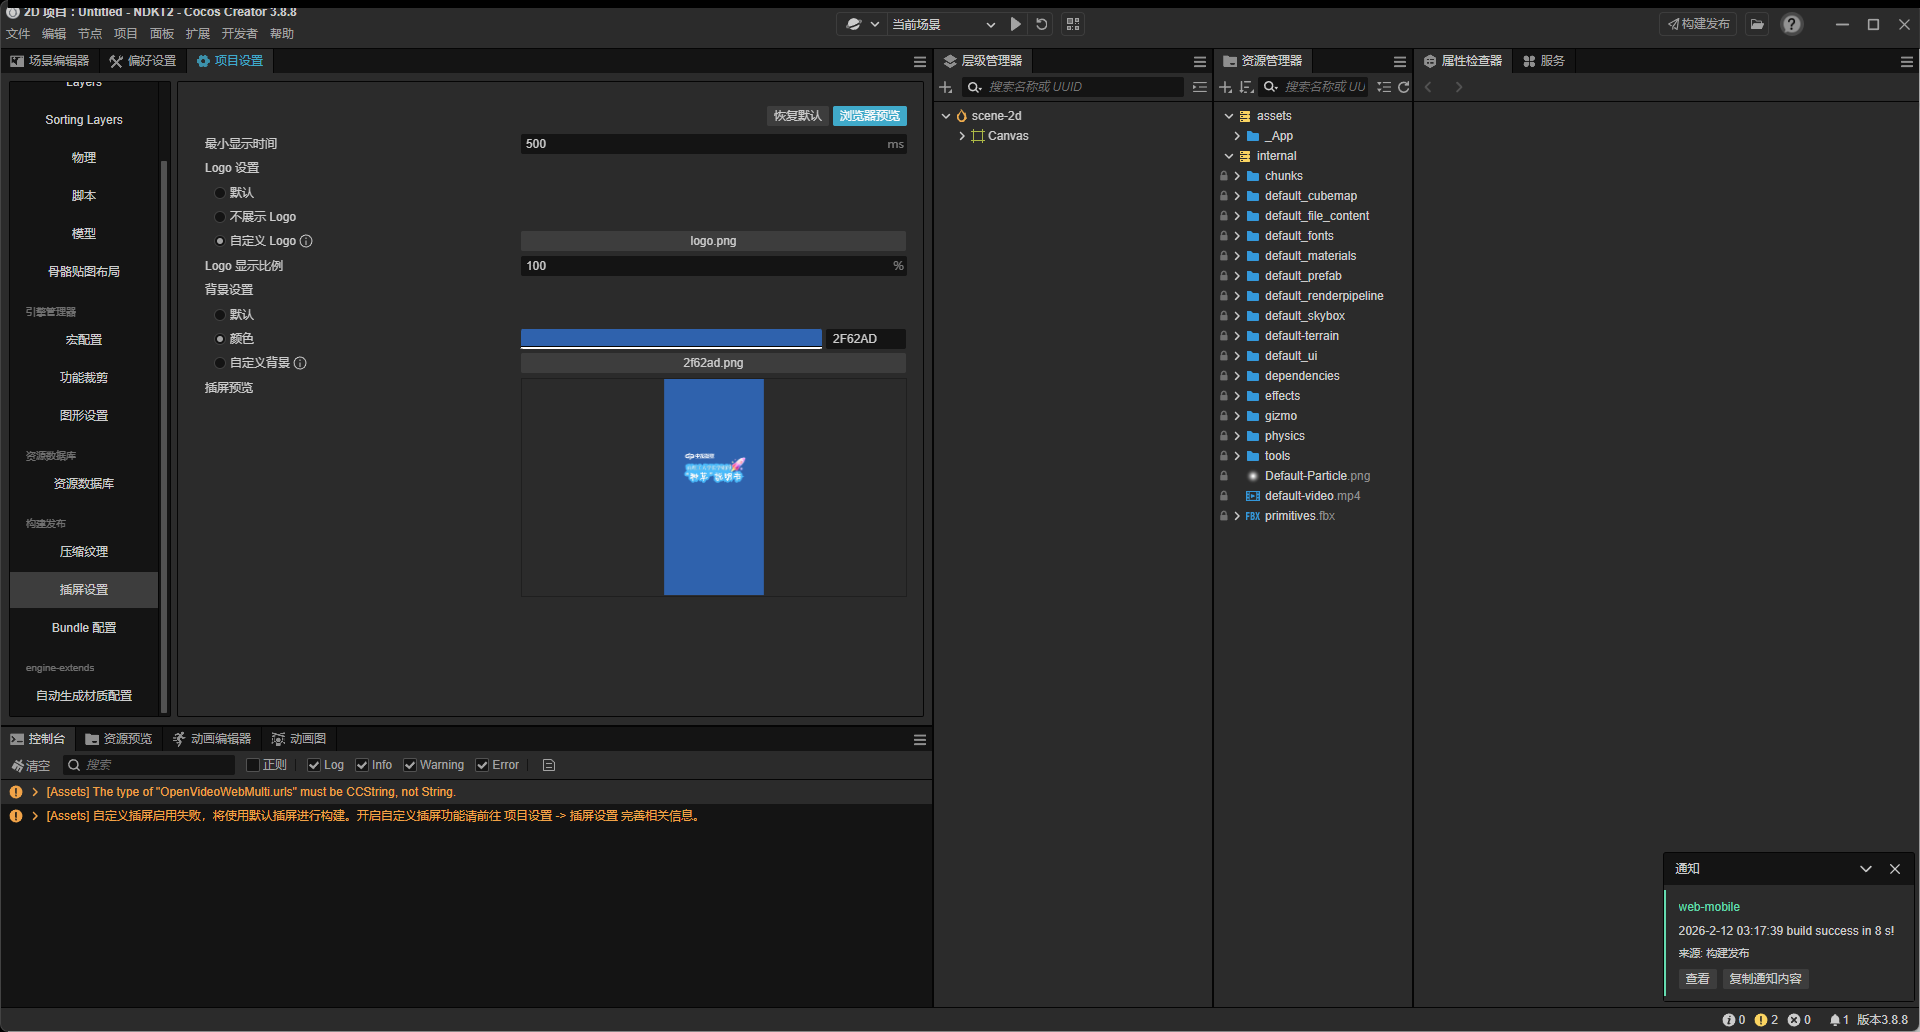Screen dimensions: 1920x1032
Task: Toggle expand-all in the assets panel
Action: 1384,87
